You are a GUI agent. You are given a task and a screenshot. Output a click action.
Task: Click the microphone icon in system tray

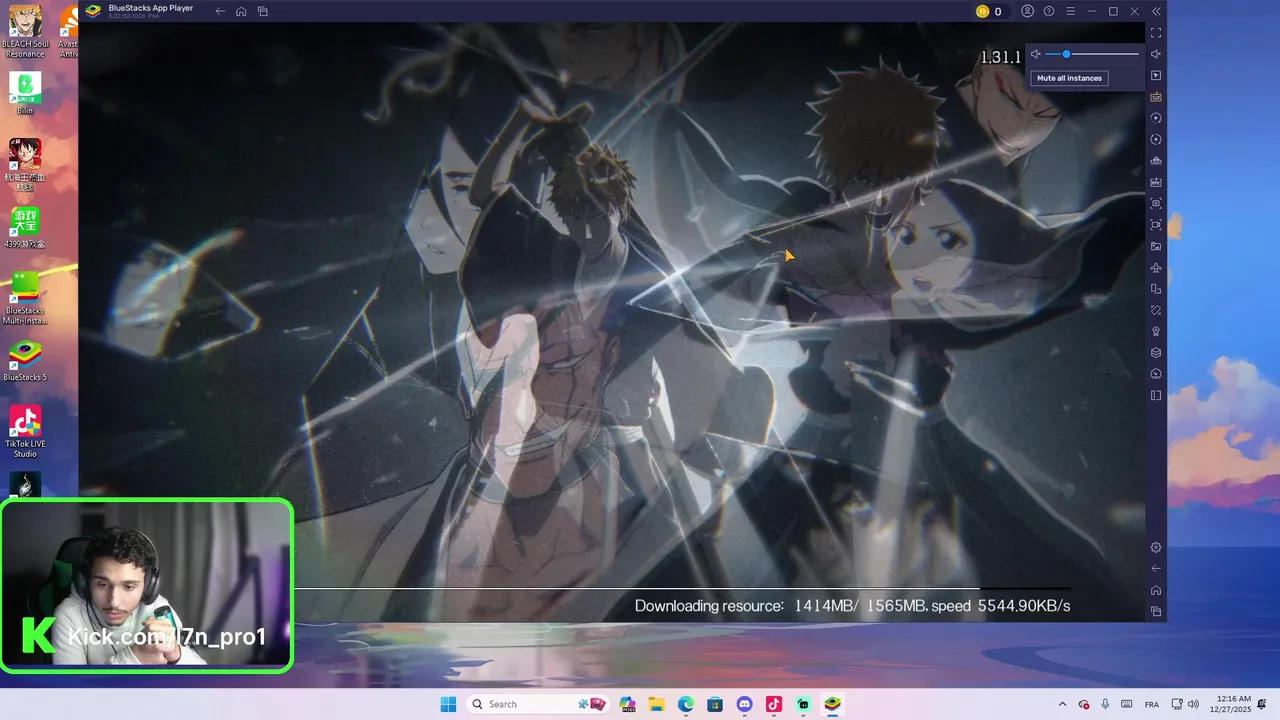tap(1105, 704)
